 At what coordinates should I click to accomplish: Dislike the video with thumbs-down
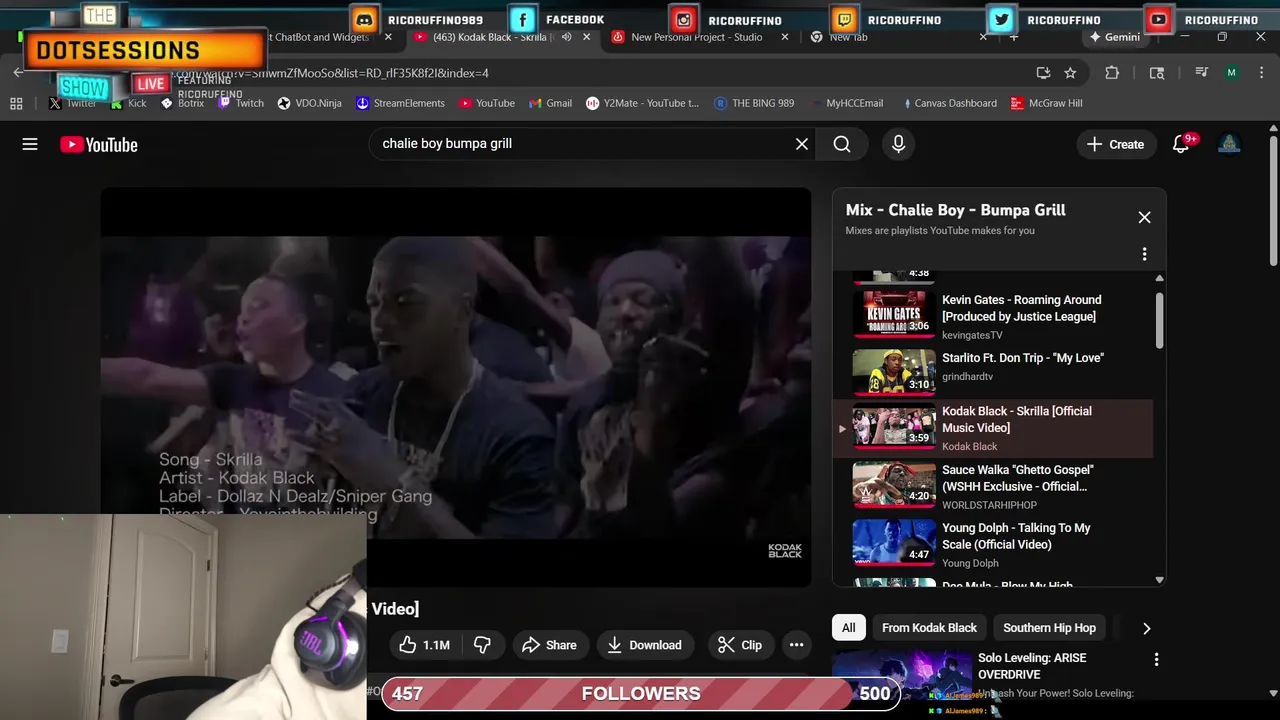pyautogui.click(x=482, y=645)
